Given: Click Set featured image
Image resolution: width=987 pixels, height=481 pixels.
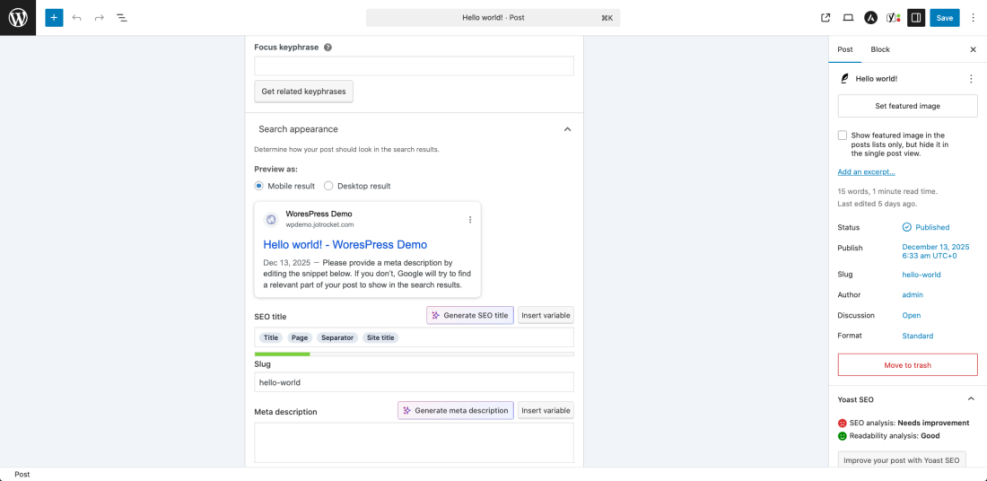Looking at the screenshot, I should pos(907,106).
